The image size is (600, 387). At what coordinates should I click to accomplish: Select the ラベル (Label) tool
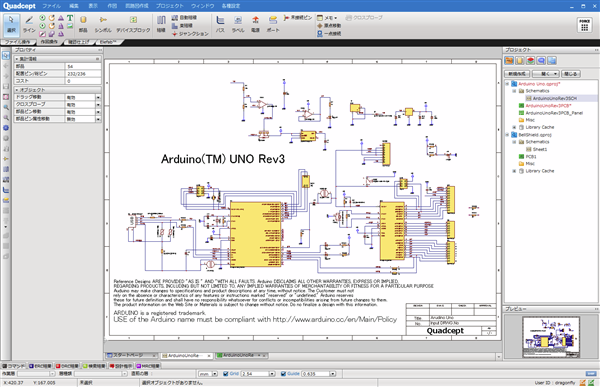pyautogui.click(x=238, y=24)
